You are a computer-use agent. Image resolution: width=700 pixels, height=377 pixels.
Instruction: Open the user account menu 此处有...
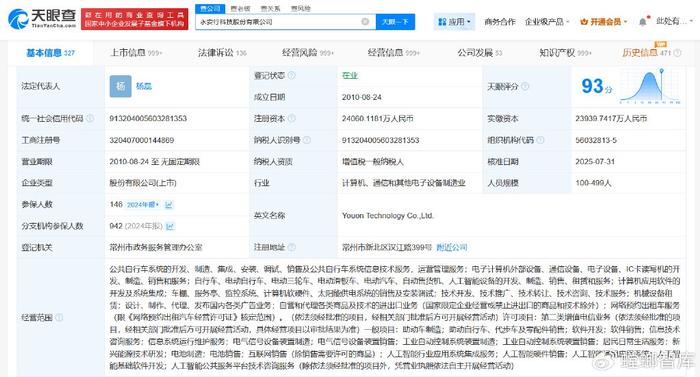[x=674, y=21]
